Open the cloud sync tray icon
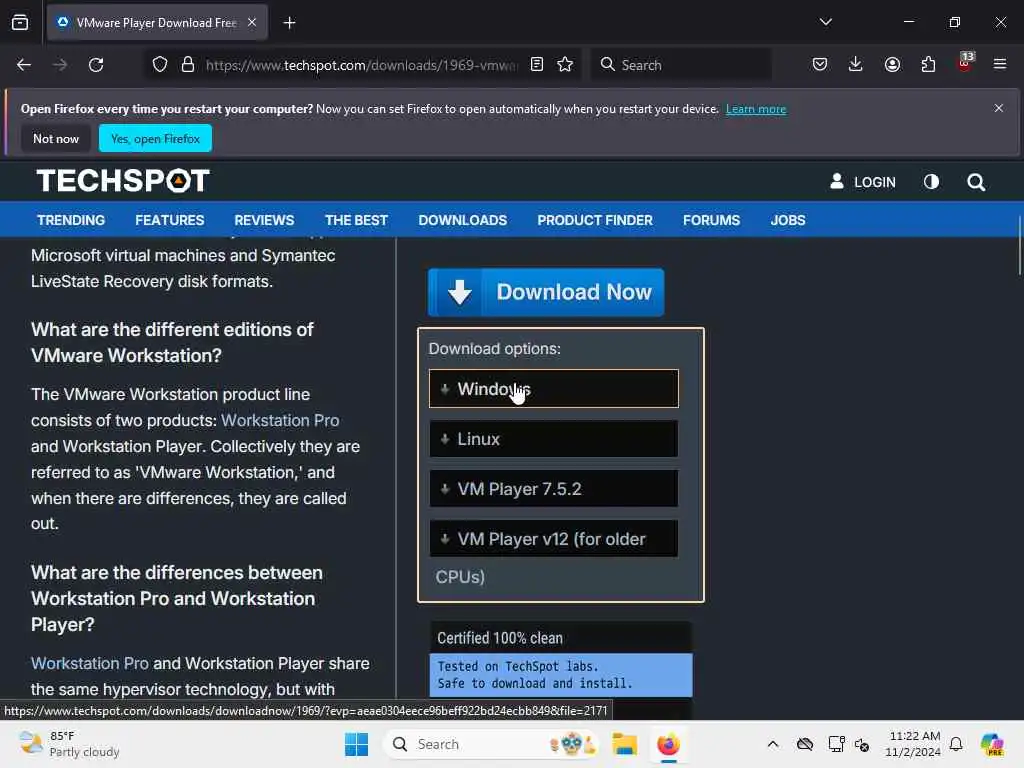 point(805,744)
